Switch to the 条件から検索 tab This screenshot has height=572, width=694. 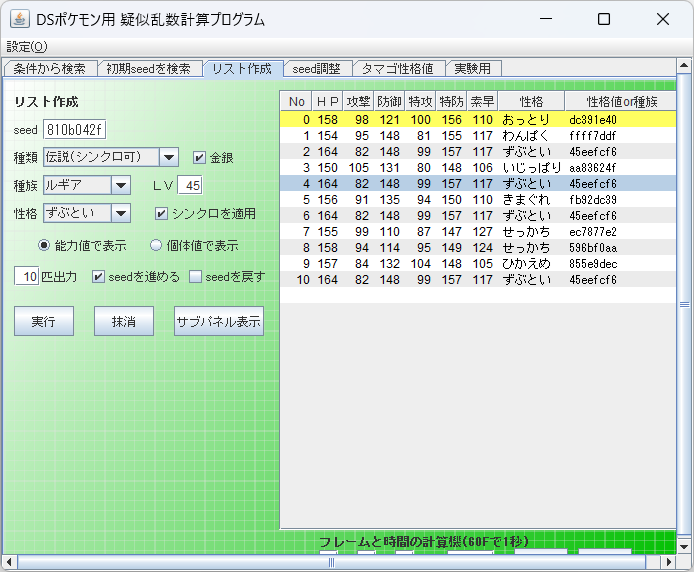tap(50, 69)
